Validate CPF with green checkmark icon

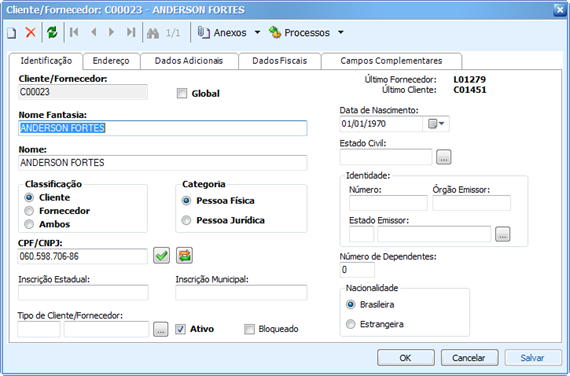(x=161, y=256)
